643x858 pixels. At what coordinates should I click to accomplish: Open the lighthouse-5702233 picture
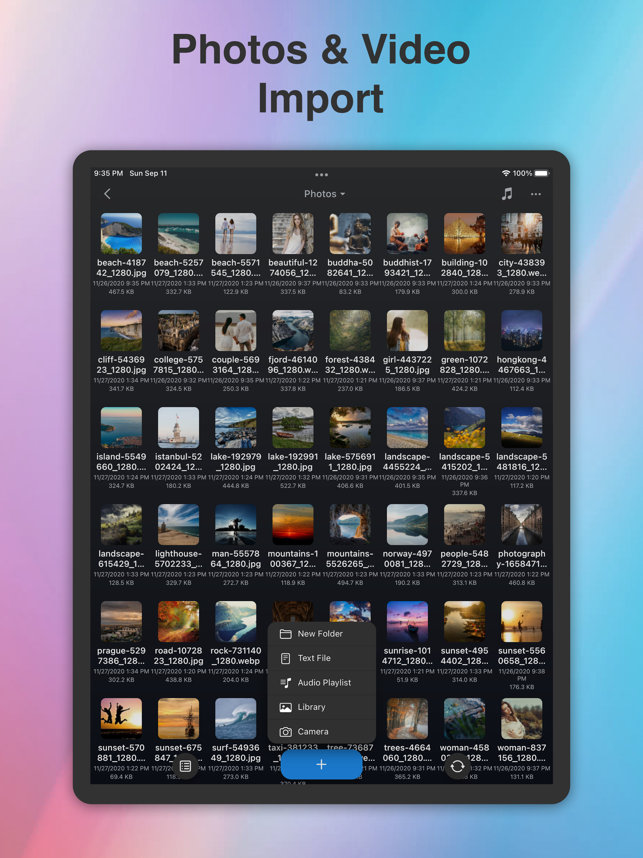(x=178, y=525)
